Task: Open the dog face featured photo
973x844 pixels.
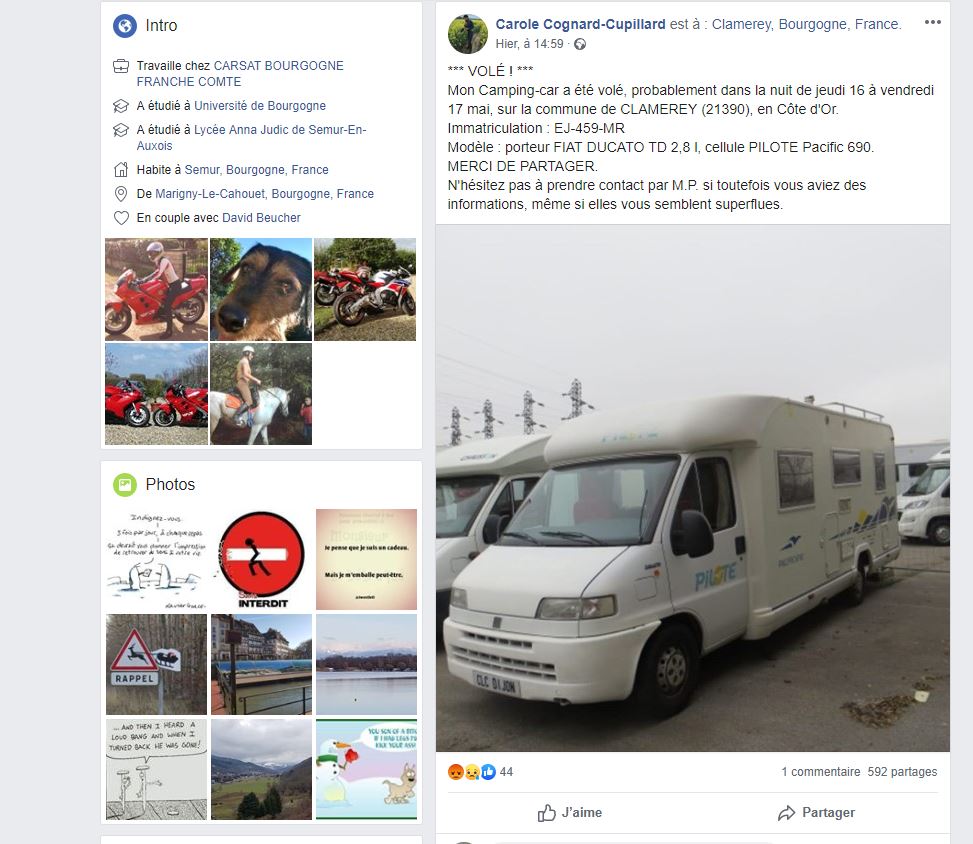Action: 261,289
